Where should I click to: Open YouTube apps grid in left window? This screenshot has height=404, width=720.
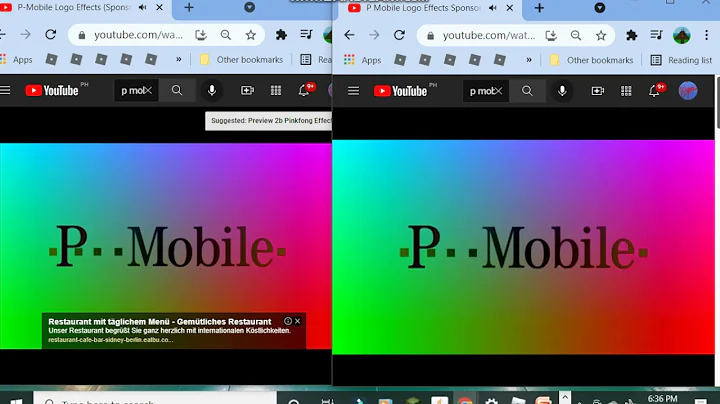pos(276,90)
